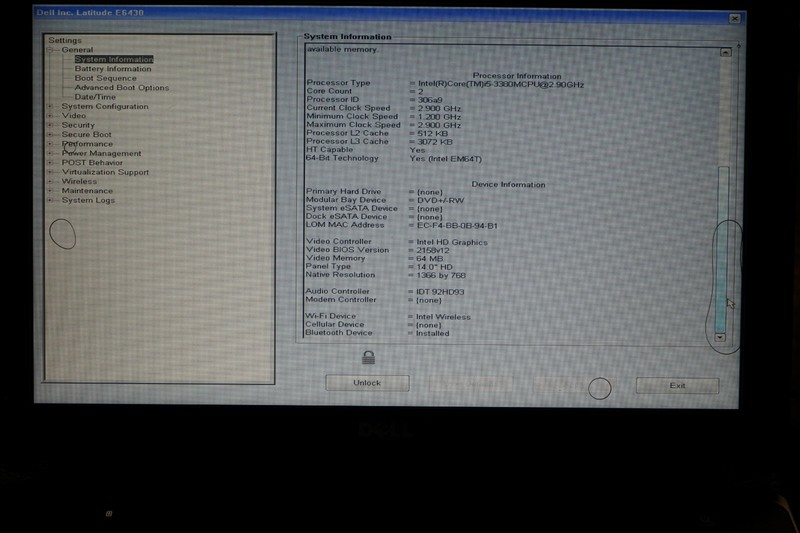
Task: Open Date/Time settings
Action: point(95,97)
